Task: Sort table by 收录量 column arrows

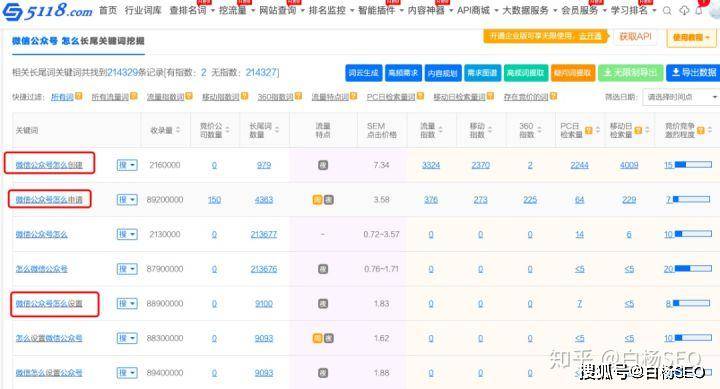Action: (x=178, y=130)
